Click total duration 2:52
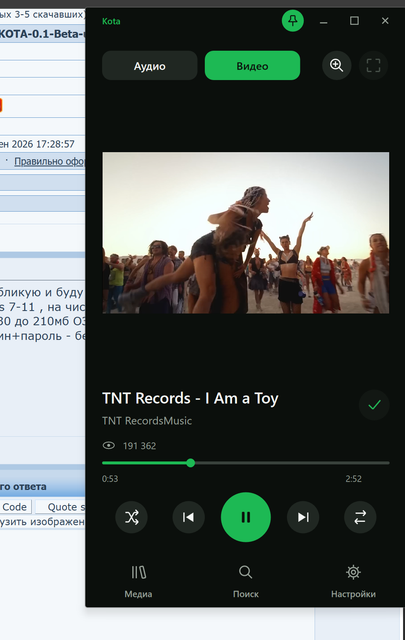The width and height of the screenshot is (405, 640). coord(354,479)
